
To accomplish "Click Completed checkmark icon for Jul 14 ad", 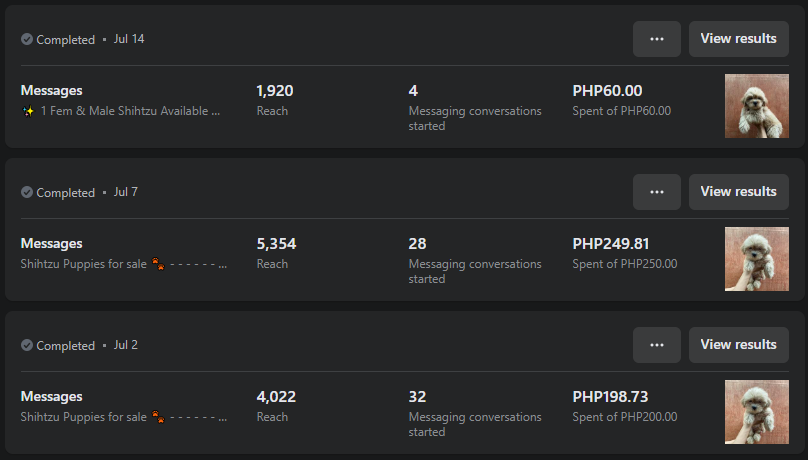I will (x=27, y=40).
